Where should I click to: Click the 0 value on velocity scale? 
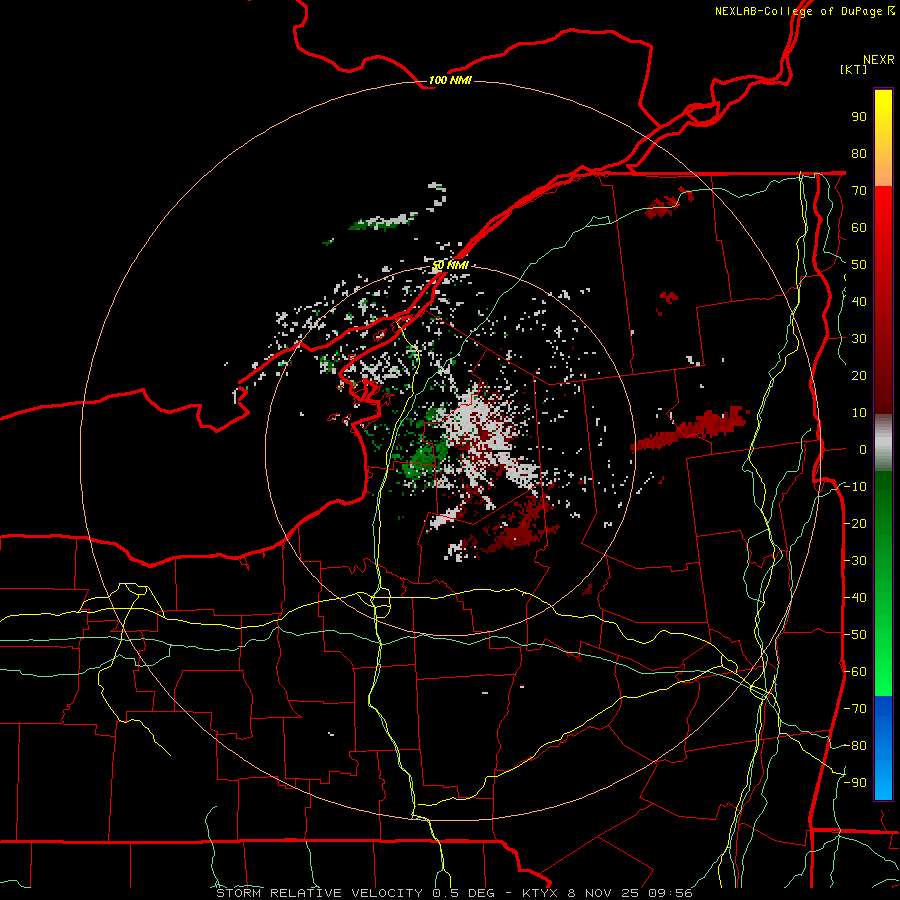(x=863, y=450)
